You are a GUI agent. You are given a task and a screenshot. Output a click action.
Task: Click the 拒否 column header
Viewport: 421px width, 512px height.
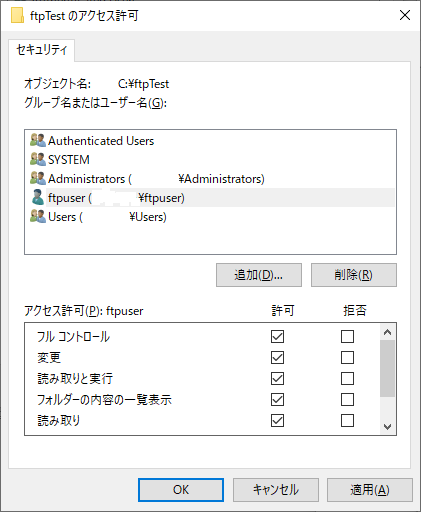click(355, 311)
